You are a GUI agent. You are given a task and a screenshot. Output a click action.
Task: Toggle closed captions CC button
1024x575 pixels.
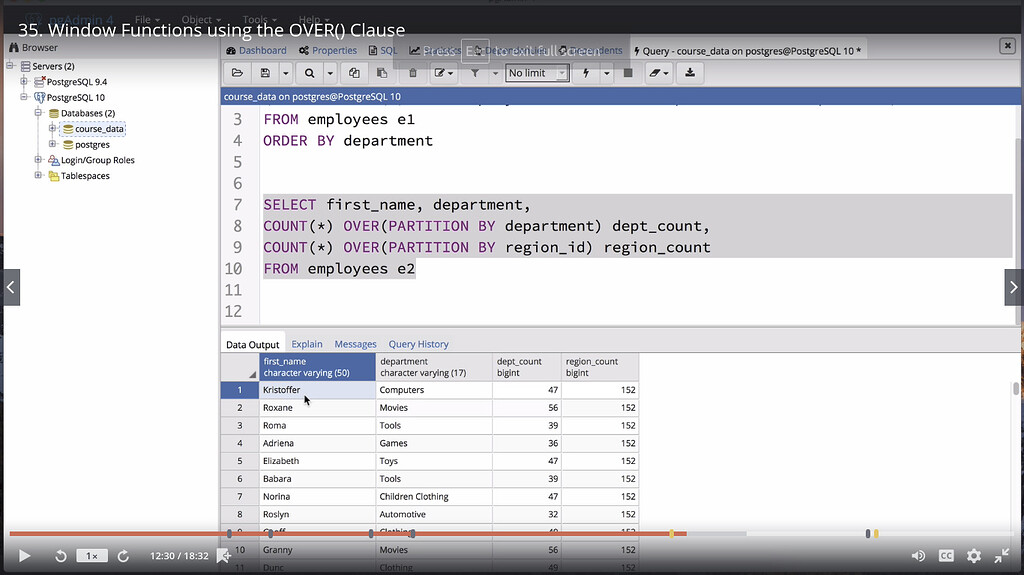click(x=946, y=556)
